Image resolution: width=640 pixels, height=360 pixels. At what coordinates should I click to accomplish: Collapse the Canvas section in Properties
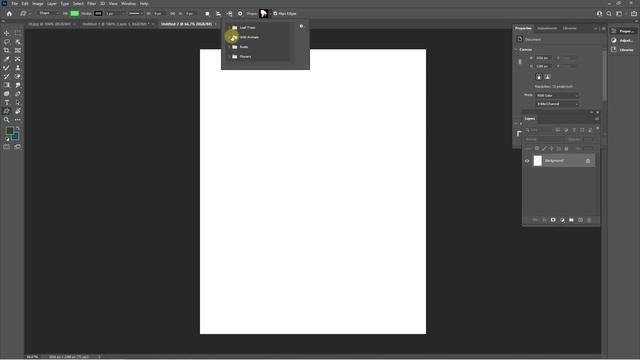click(516, 49)
